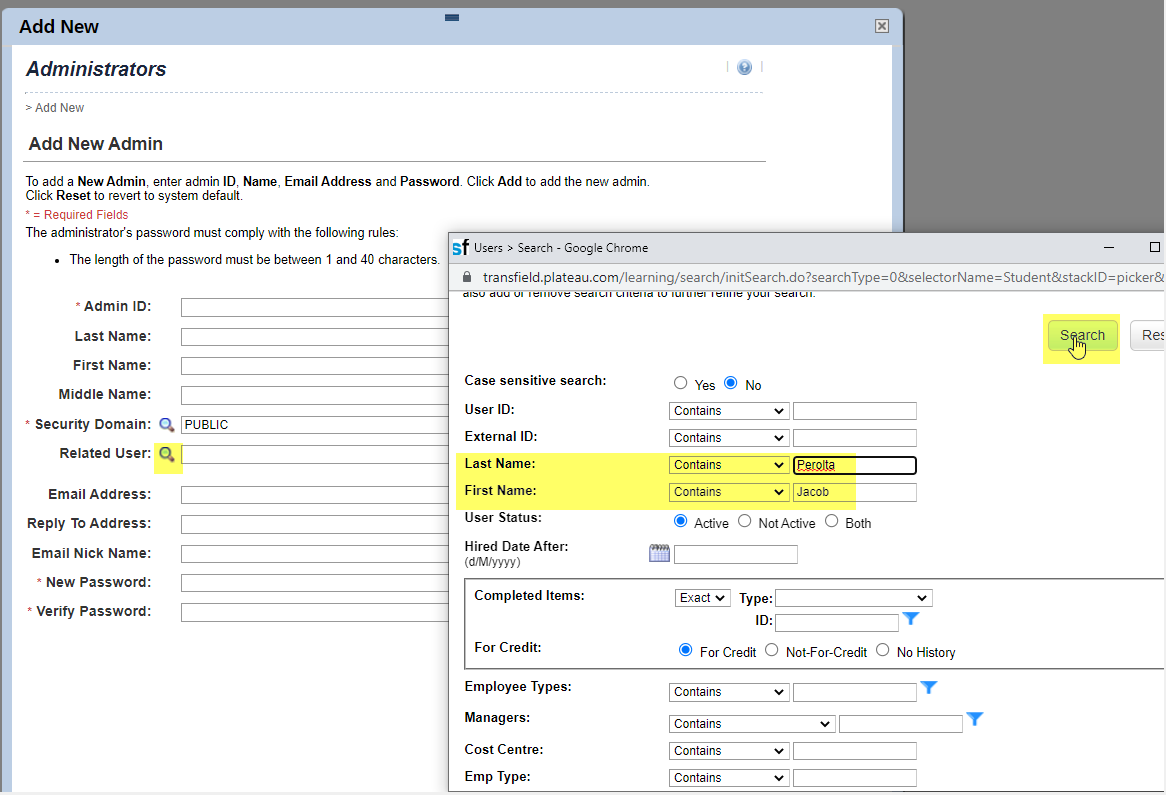Close the Add New dialog

coord(881,27)
